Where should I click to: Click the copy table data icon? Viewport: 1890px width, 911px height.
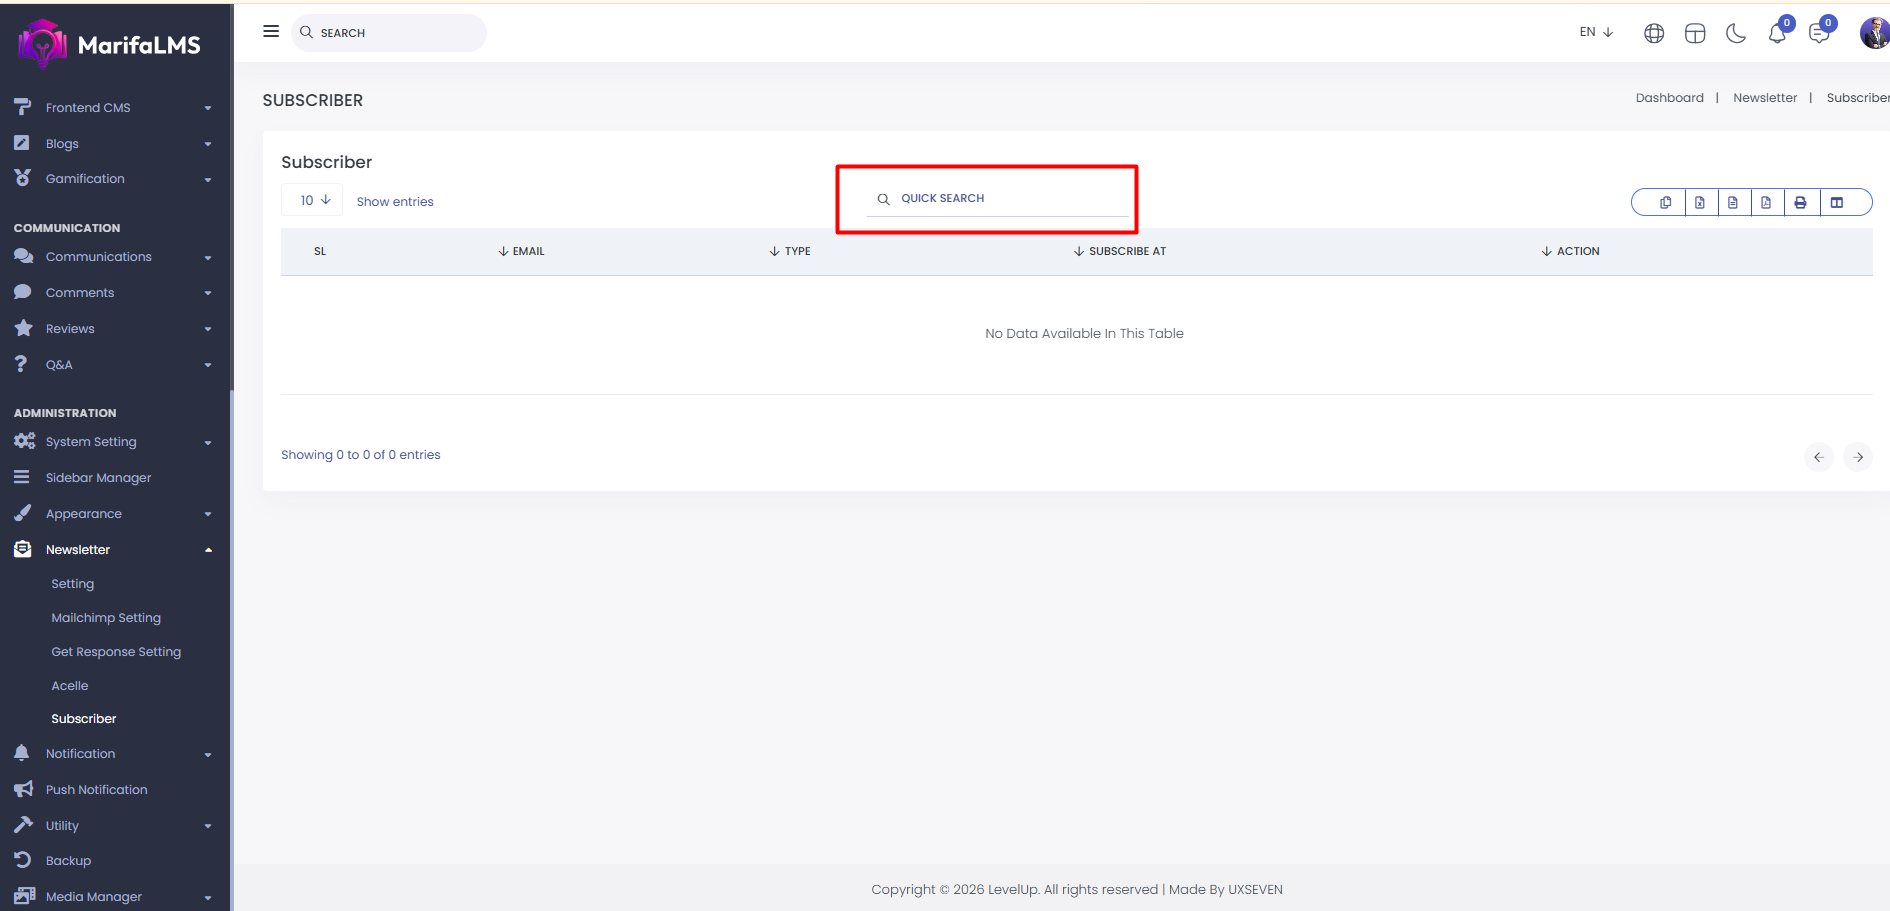(1665, 203)
